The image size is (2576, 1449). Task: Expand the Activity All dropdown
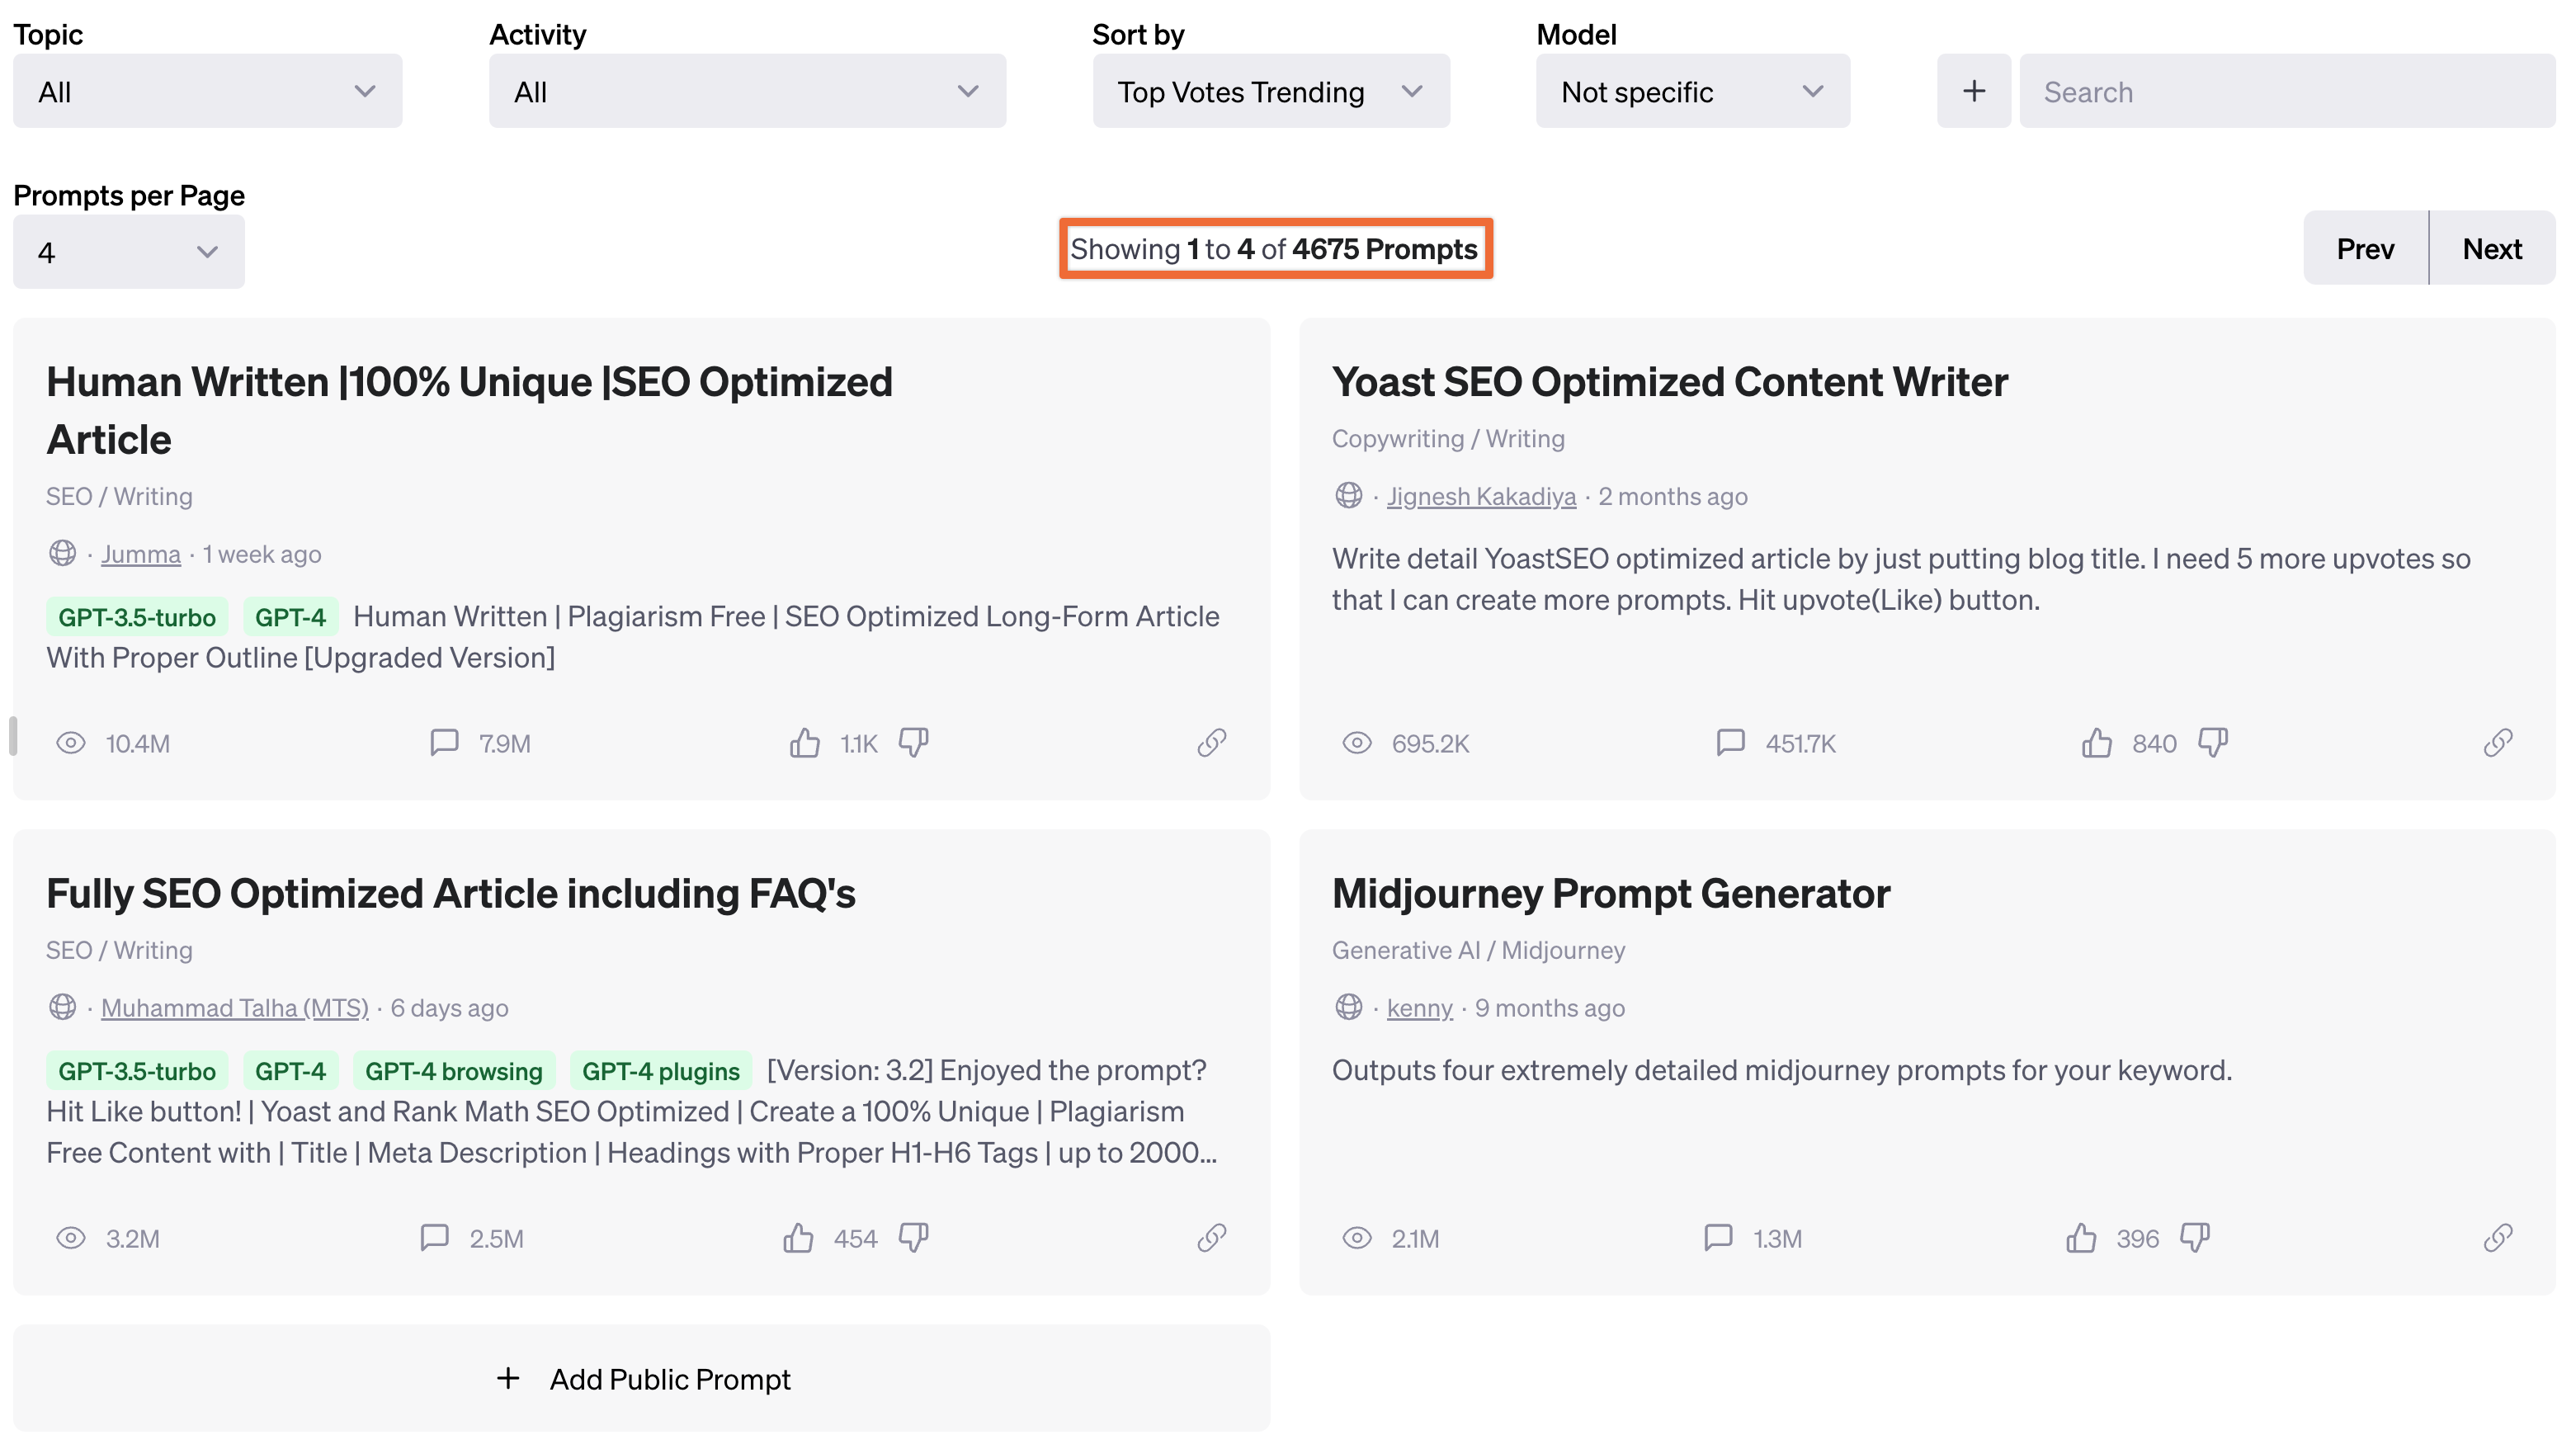coord(747,90)
